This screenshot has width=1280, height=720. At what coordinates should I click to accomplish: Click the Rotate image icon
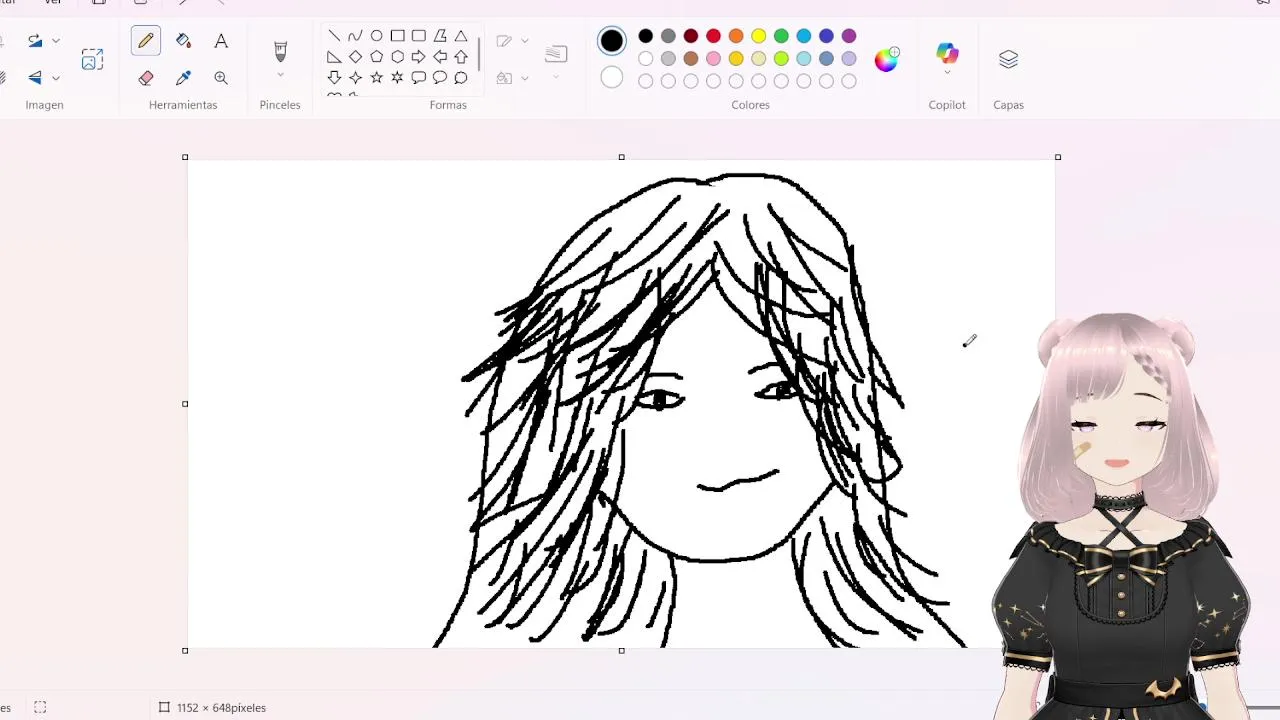35,41
